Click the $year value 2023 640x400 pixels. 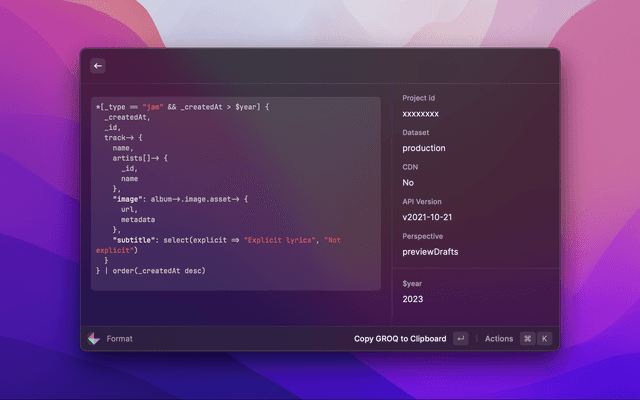pyautogui.click(x=413, y=298)
